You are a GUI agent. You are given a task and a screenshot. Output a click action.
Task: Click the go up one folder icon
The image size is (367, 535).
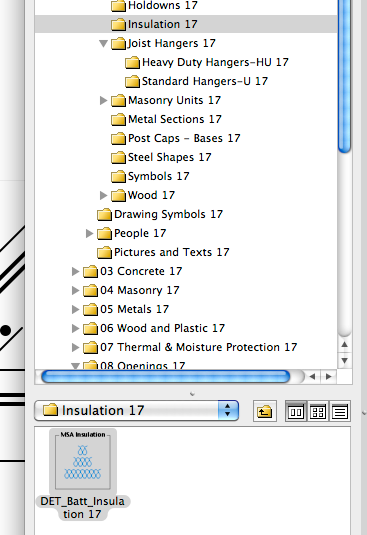[x=265, y=411]
